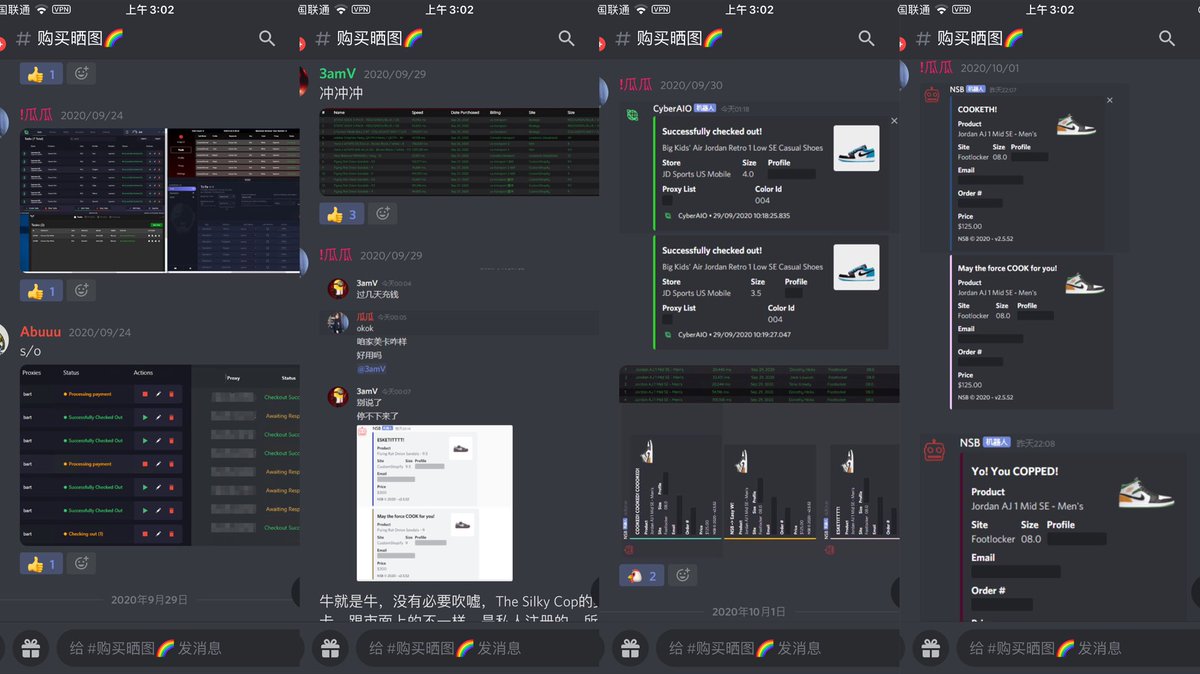
Task: Open Abuuu's user profile from username
Action: 40,332
